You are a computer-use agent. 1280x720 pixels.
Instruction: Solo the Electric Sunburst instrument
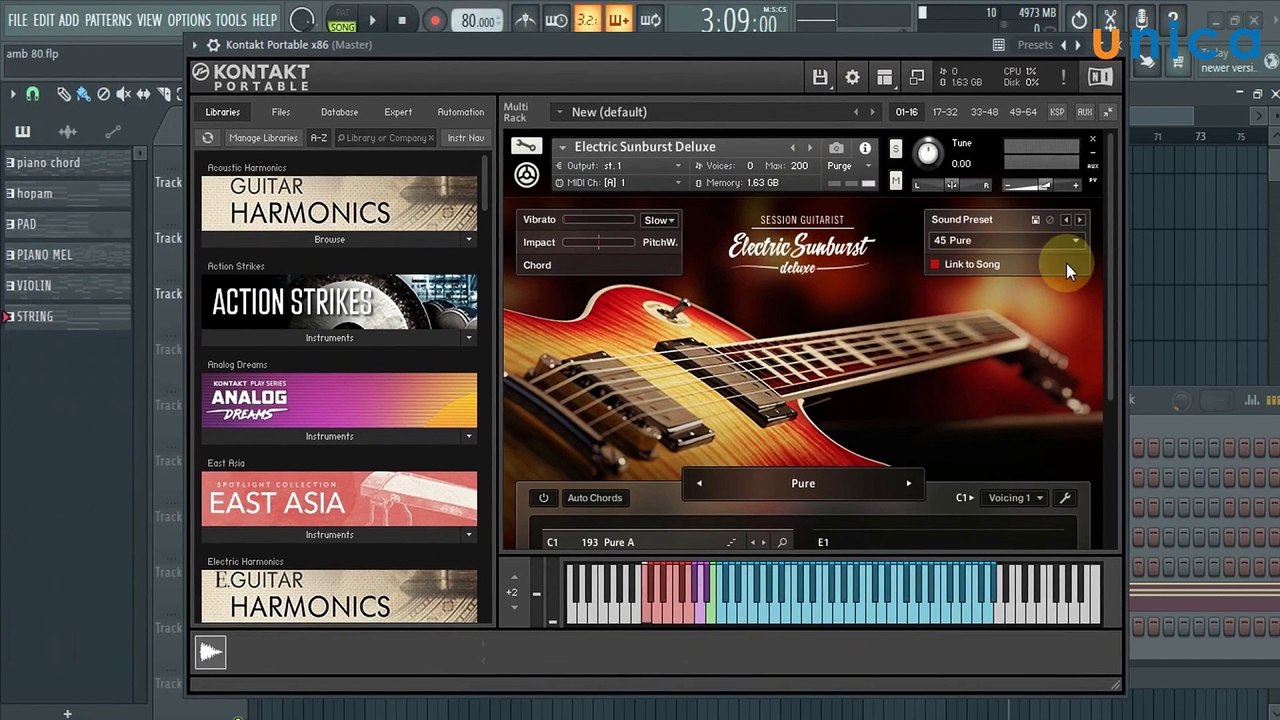click(896, 149)
